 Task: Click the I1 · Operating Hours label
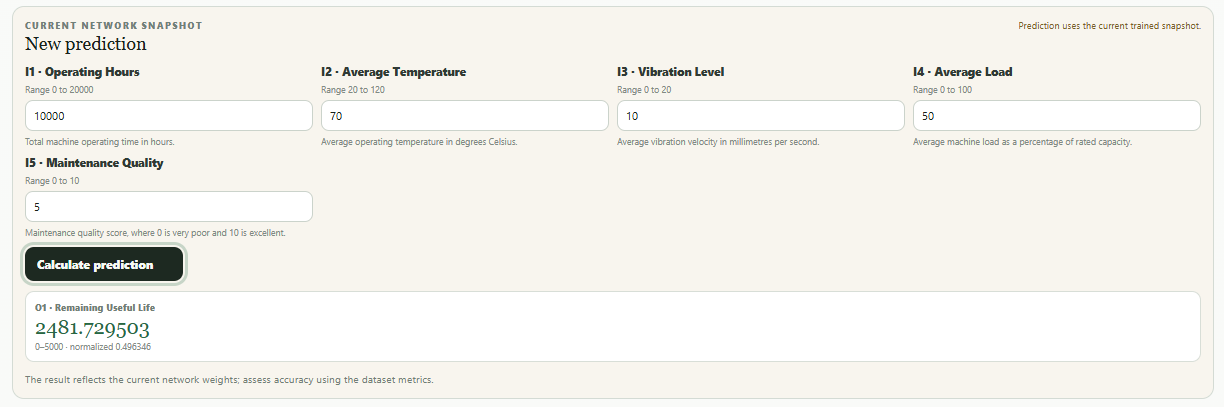click(x=82, y=72)
